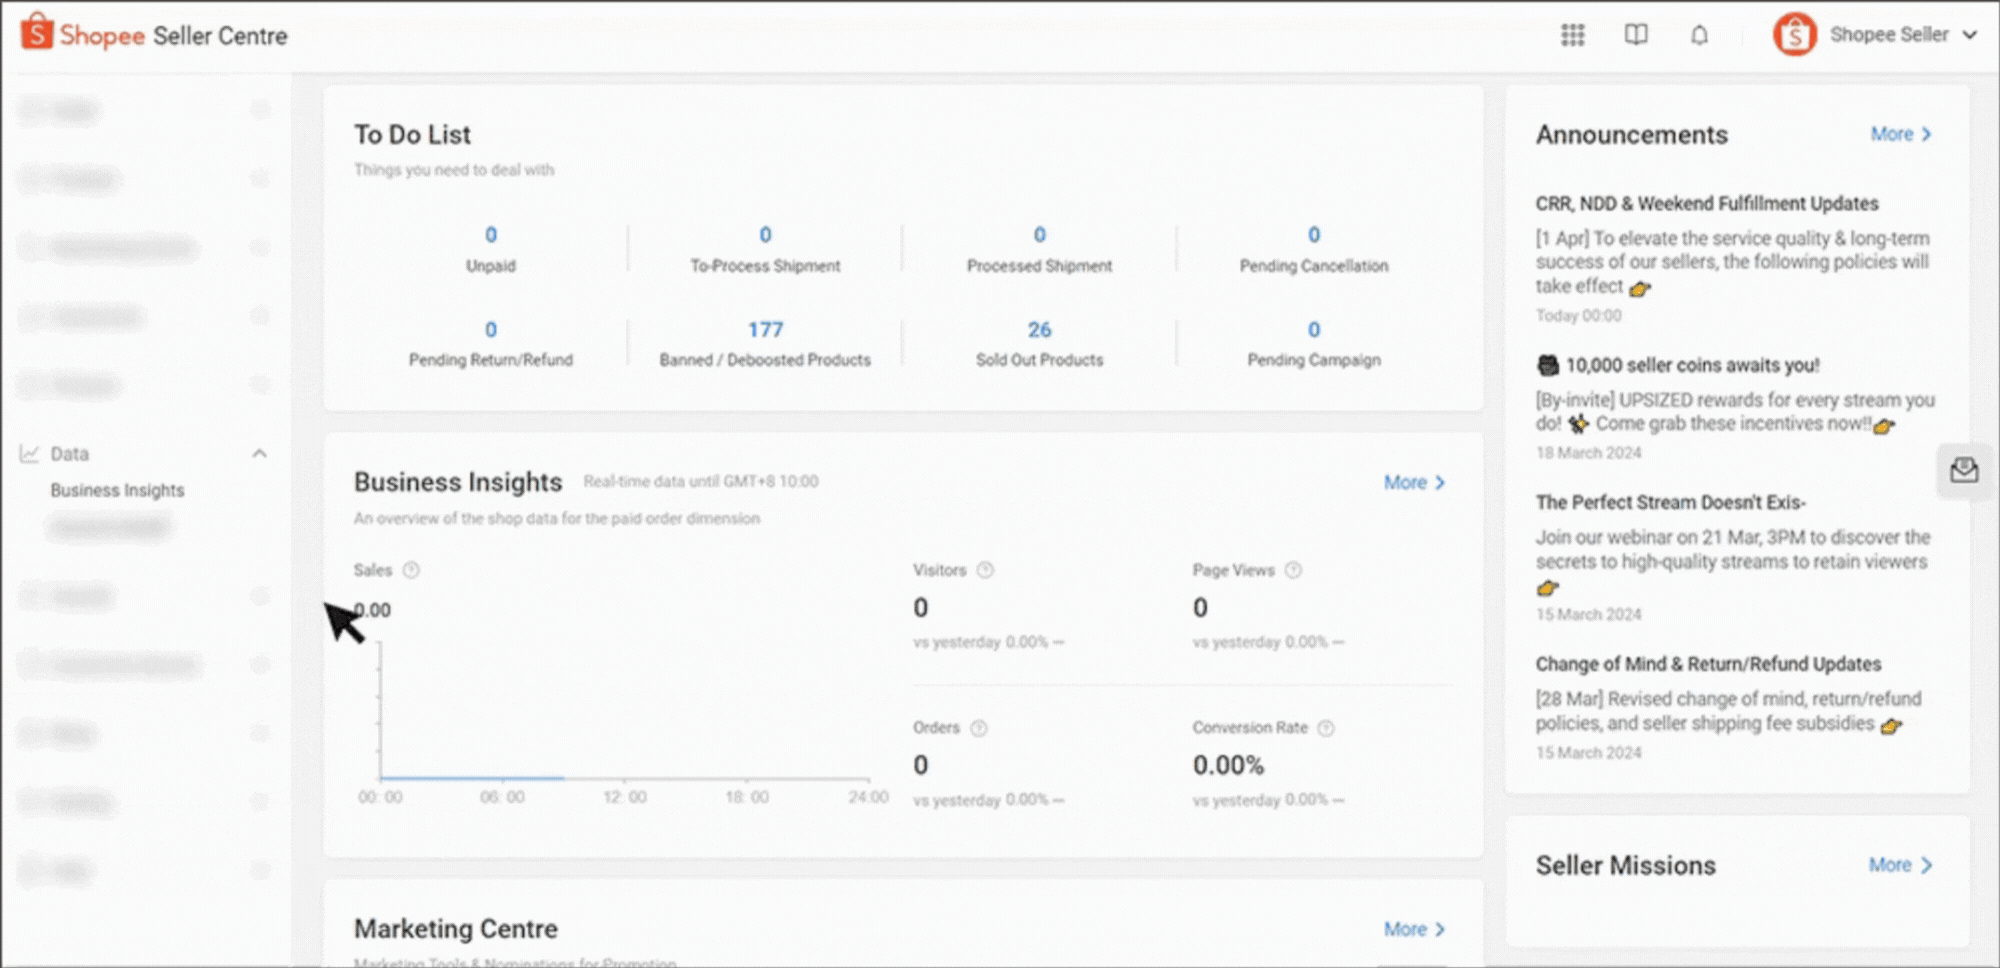The width and height of the screenshot is (2000, 968).
Task: Open CRR, NDD & Weekend Fulfillment Updates announcement
Action: [1707, 204]
